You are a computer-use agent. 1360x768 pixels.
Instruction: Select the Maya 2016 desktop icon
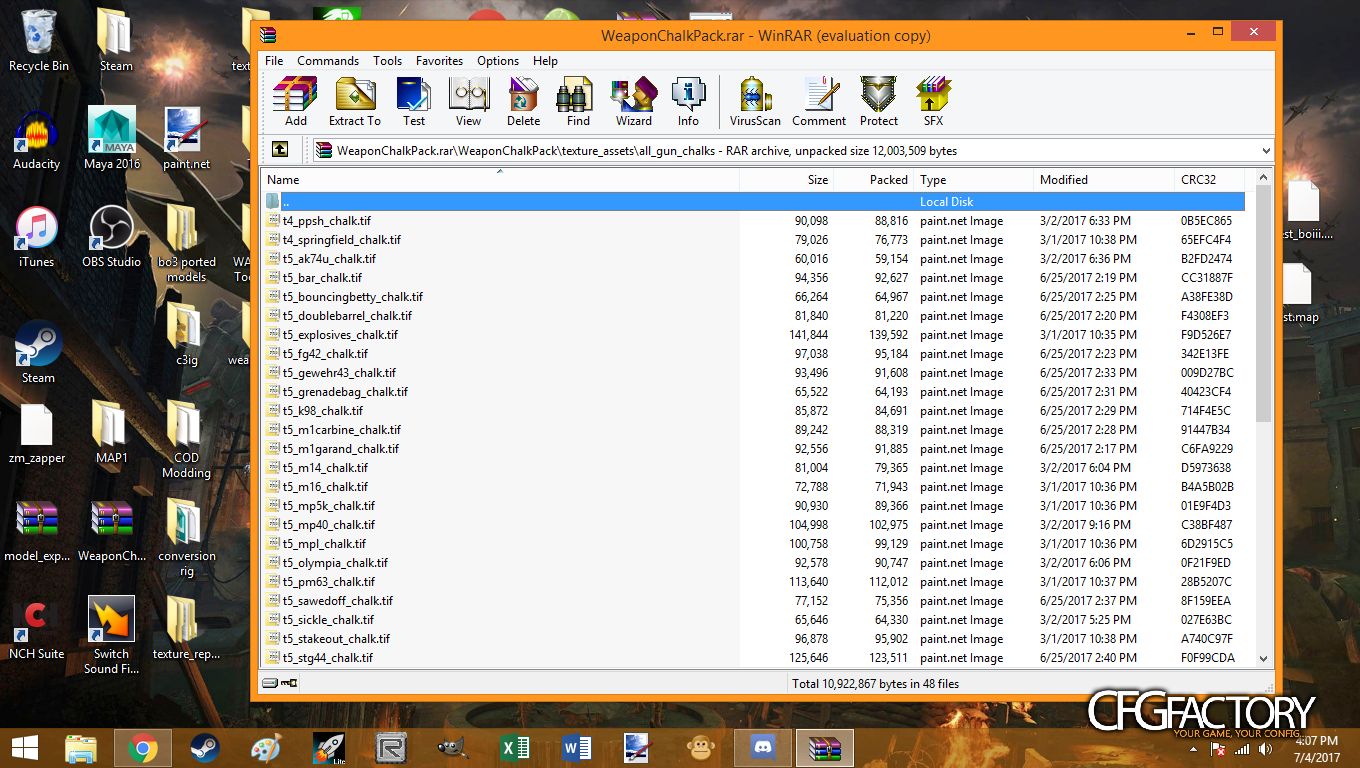[x=112, y=140]
